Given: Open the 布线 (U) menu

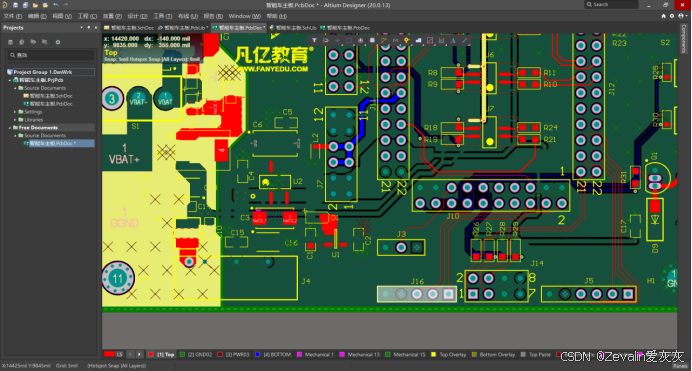Looking at the screenshot, I should point(188,16).
